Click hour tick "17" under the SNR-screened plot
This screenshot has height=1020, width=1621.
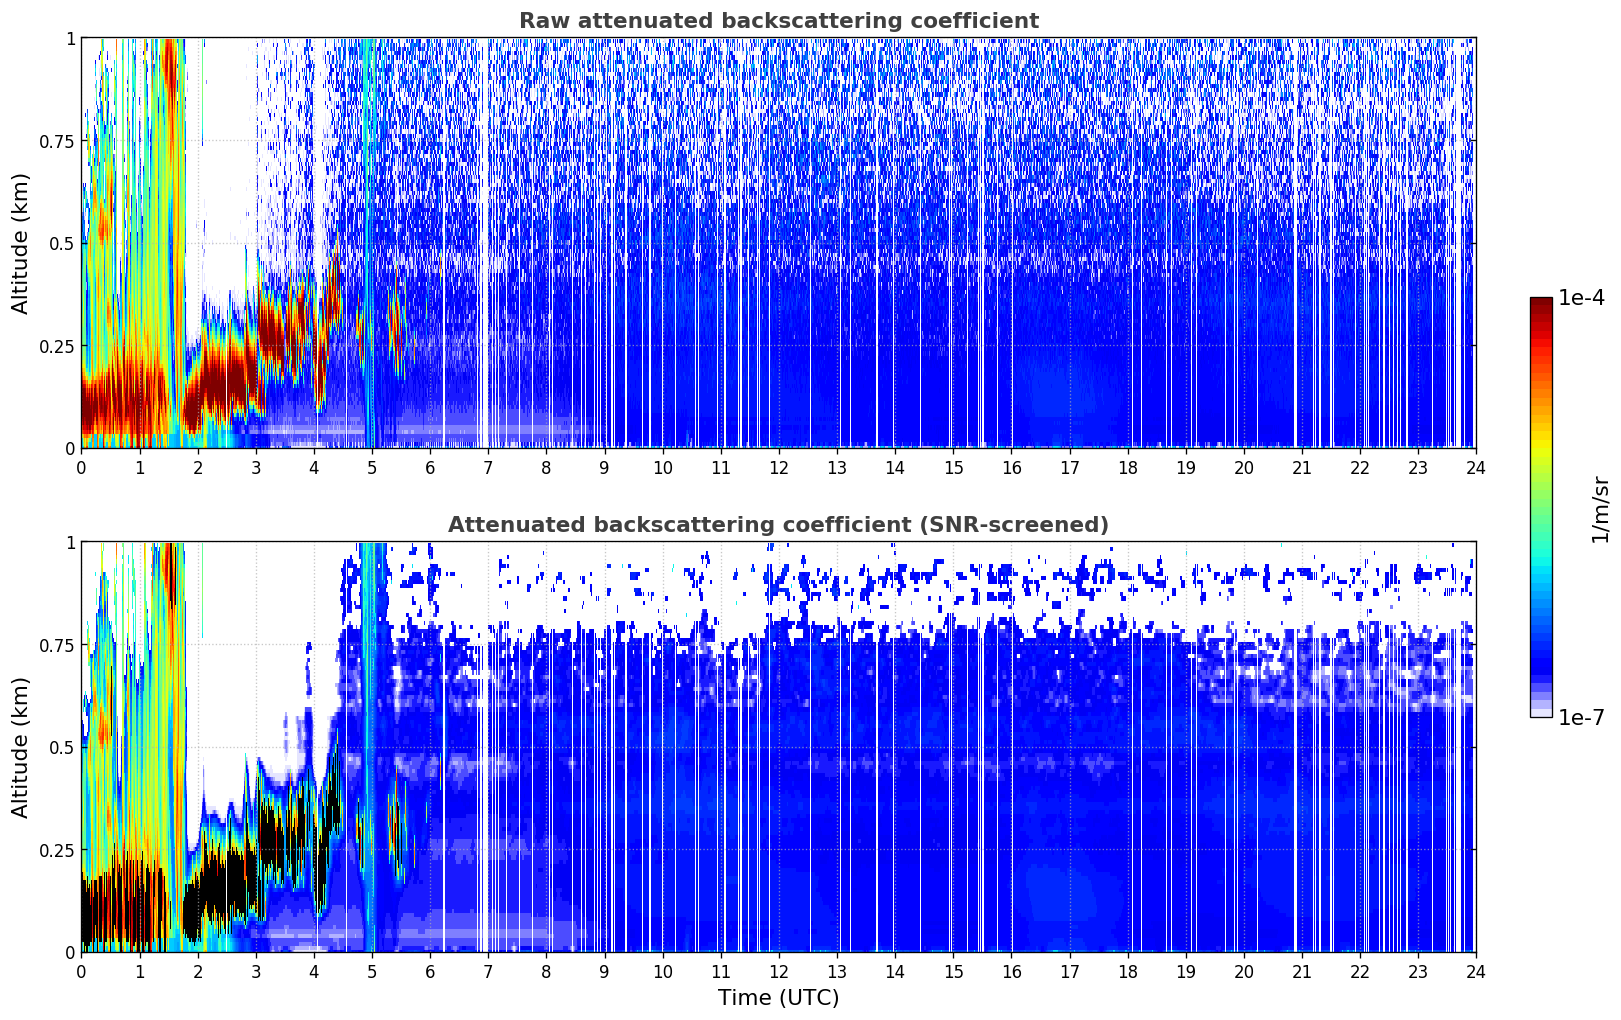(x=1069, y=971)
